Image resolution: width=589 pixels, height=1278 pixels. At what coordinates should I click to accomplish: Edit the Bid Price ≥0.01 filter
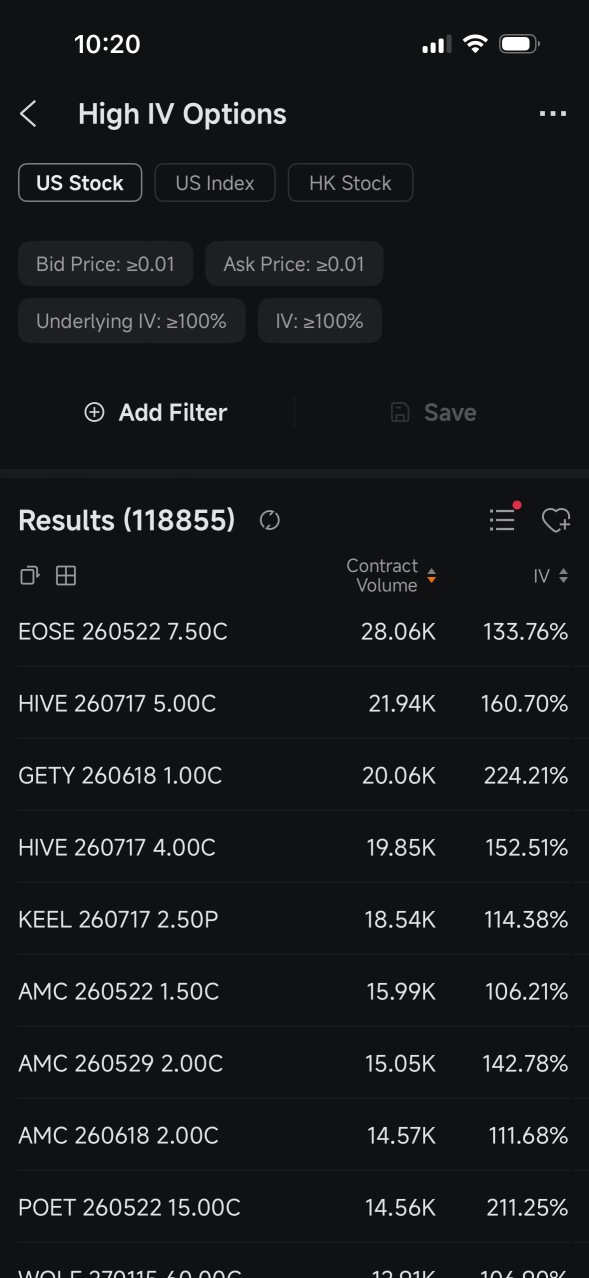pos(105,264)
